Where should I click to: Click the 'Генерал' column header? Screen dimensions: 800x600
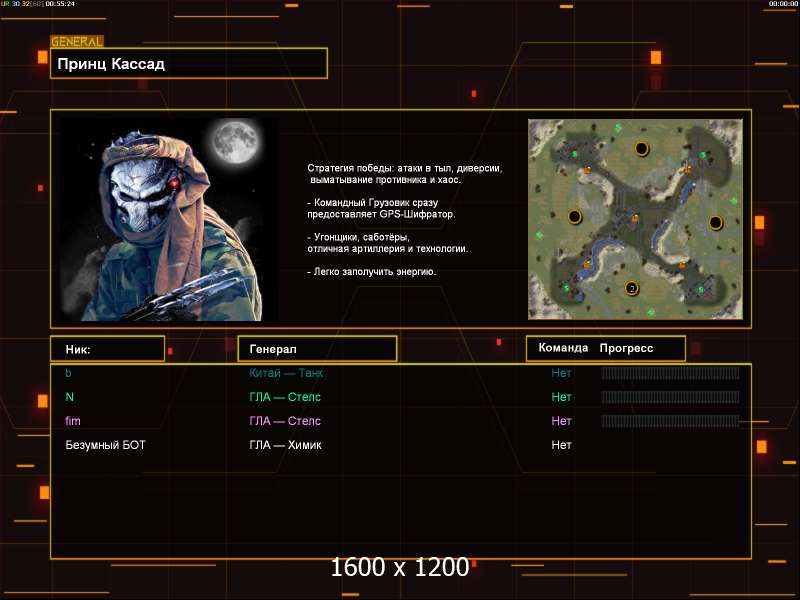point(317,349)
